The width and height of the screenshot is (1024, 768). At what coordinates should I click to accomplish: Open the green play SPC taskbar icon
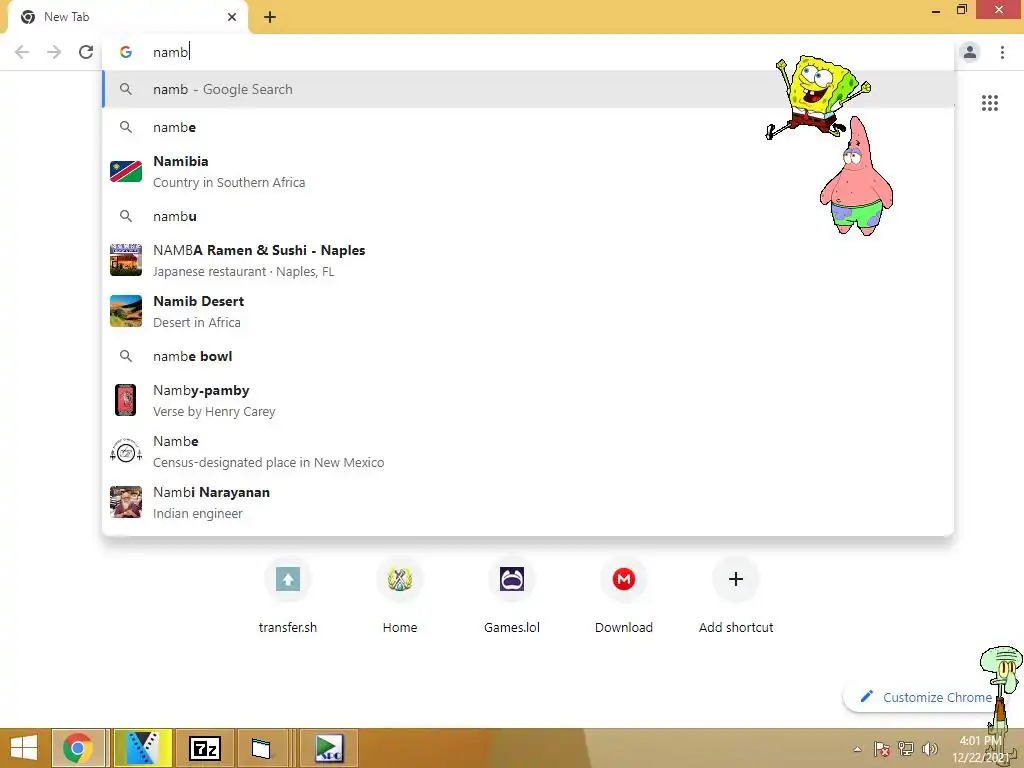point(328,748)
